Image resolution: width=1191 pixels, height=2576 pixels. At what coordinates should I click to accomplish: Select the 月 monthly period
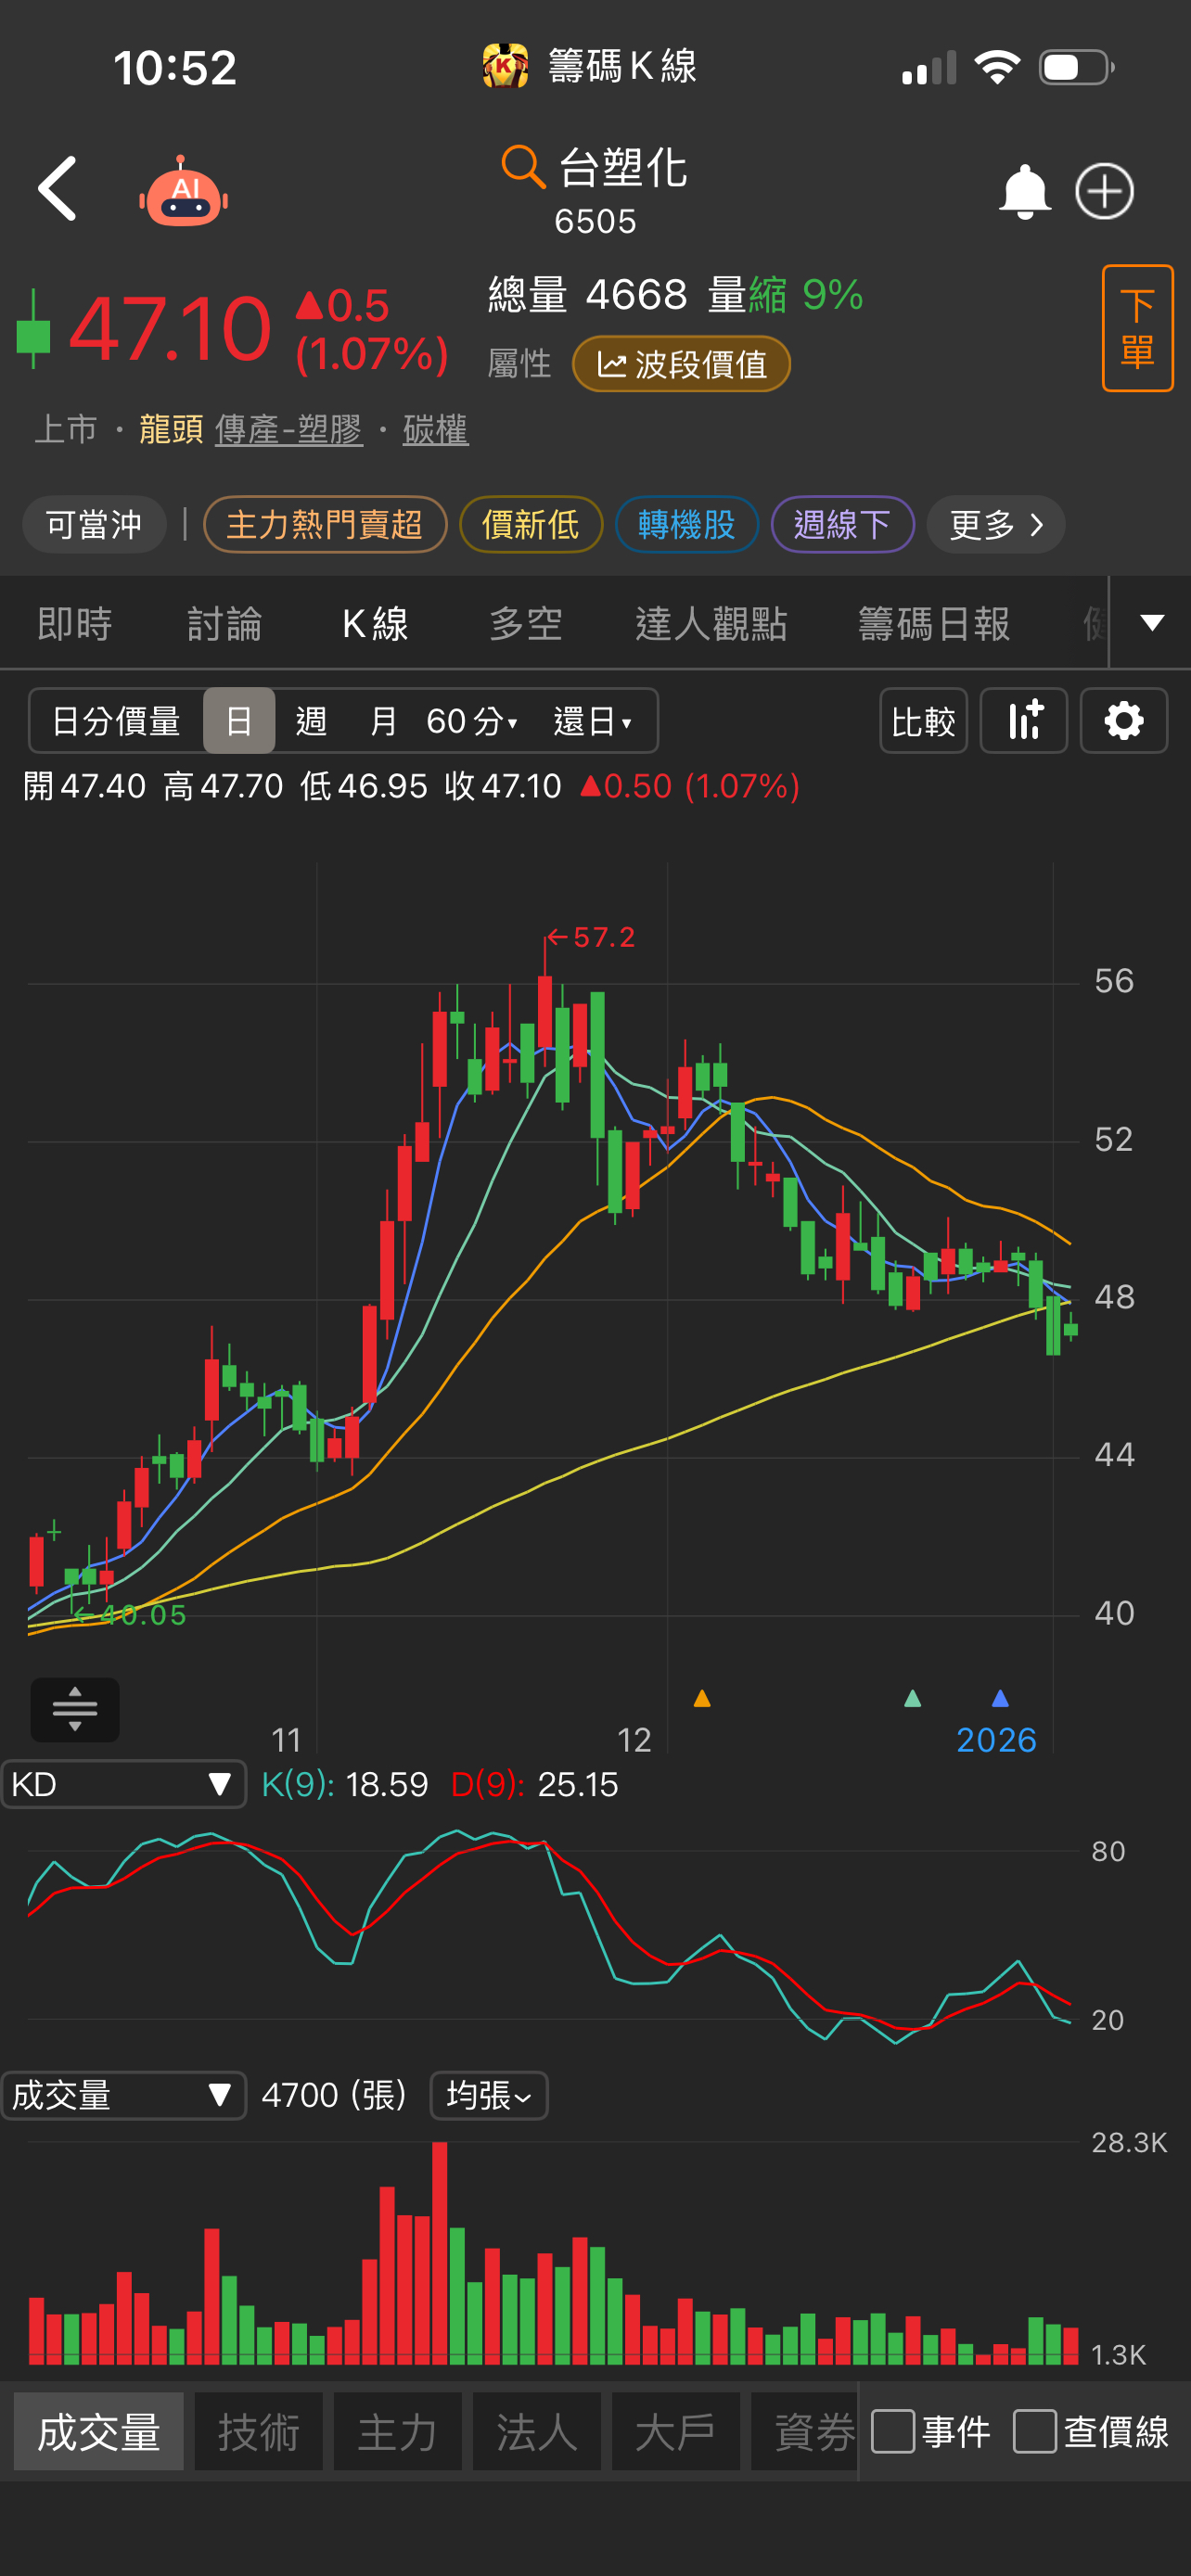coord(383,721)
